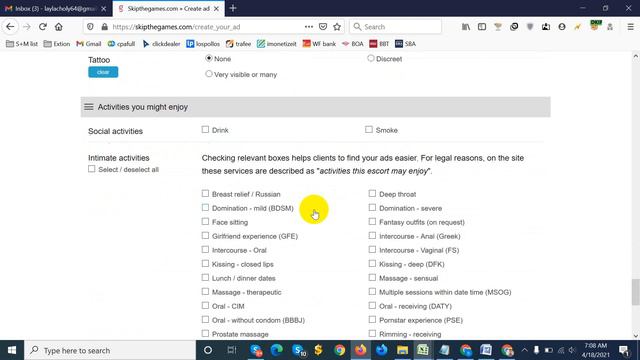This screenshot has height=360, width=640.
Task: Click the page vertical scrollbar thumb
Action: (636, 292)
